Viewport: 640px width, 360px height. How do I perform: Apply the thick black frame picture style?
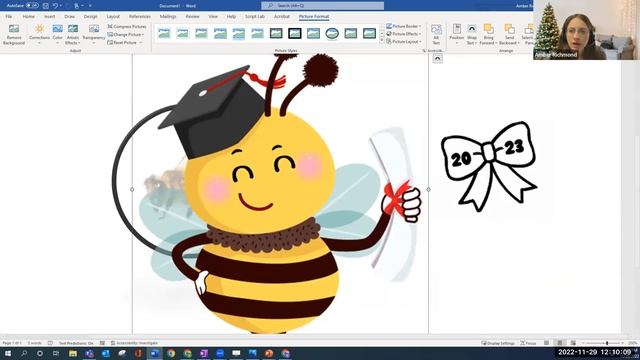pos(294,33)
